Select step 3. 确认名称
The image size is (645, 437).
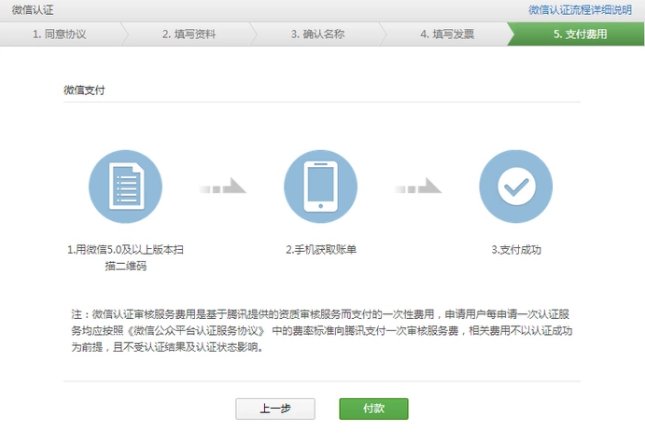(318, 34)
